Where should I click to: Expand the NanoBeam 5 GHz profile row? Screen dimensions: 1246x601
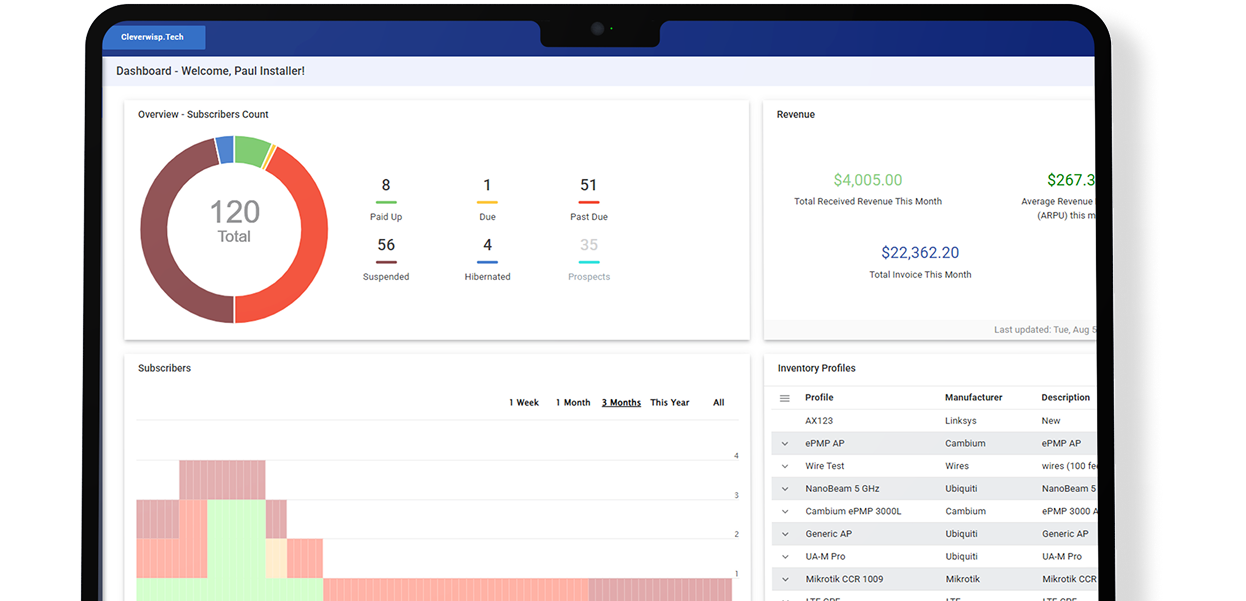(785, 489)
